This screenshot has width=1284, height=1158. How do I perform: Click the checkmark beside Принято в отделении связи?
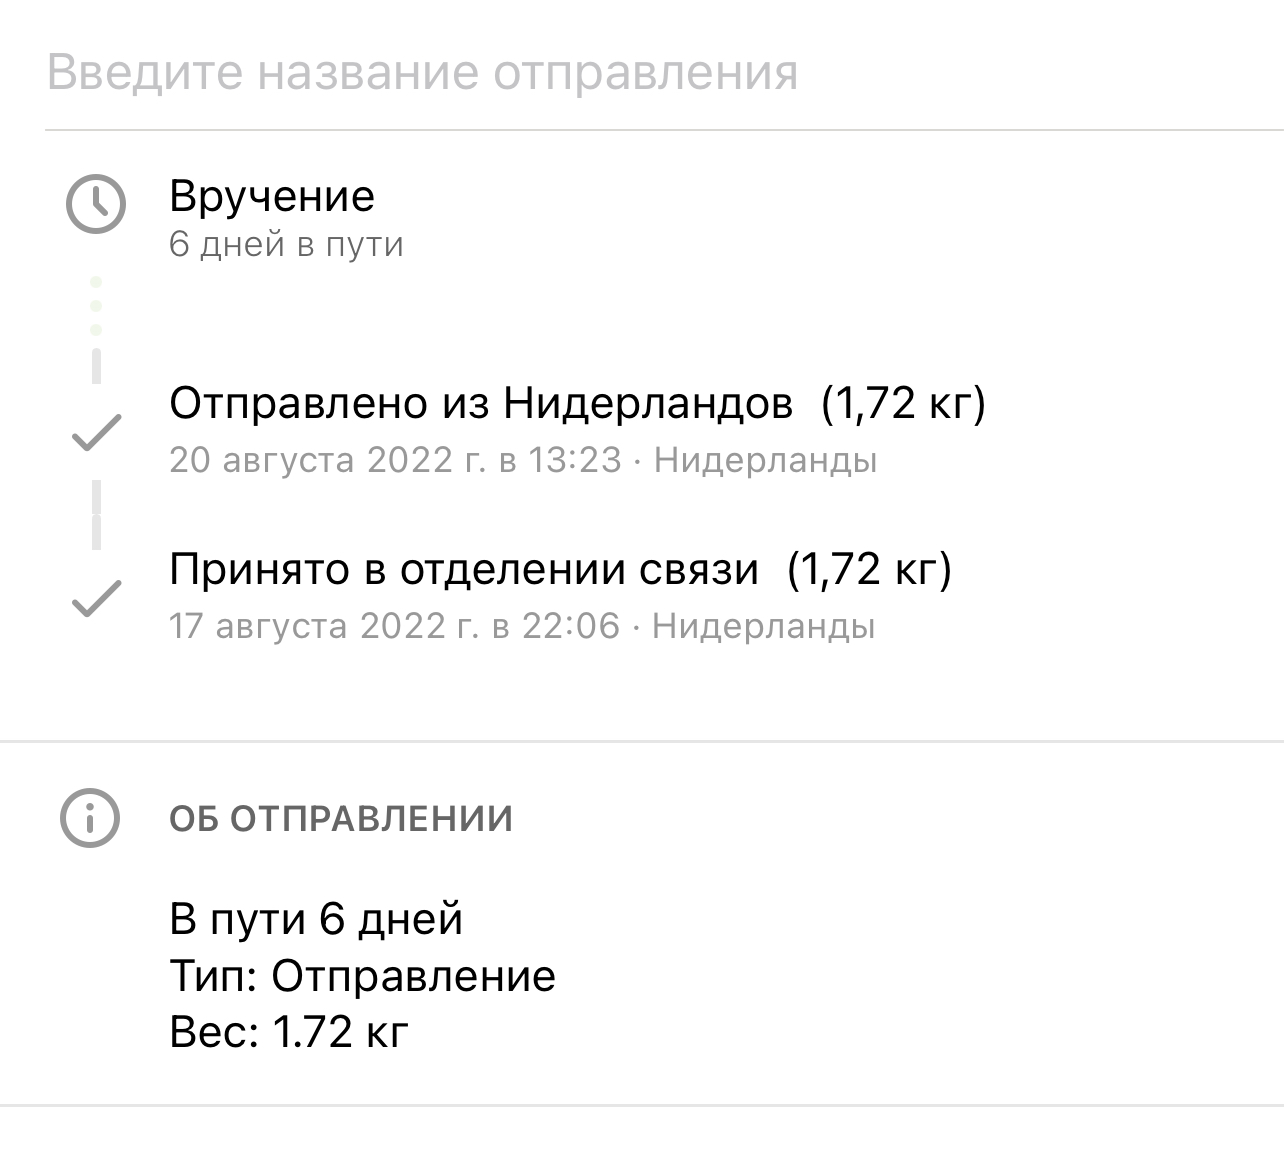tap(96, 598)
